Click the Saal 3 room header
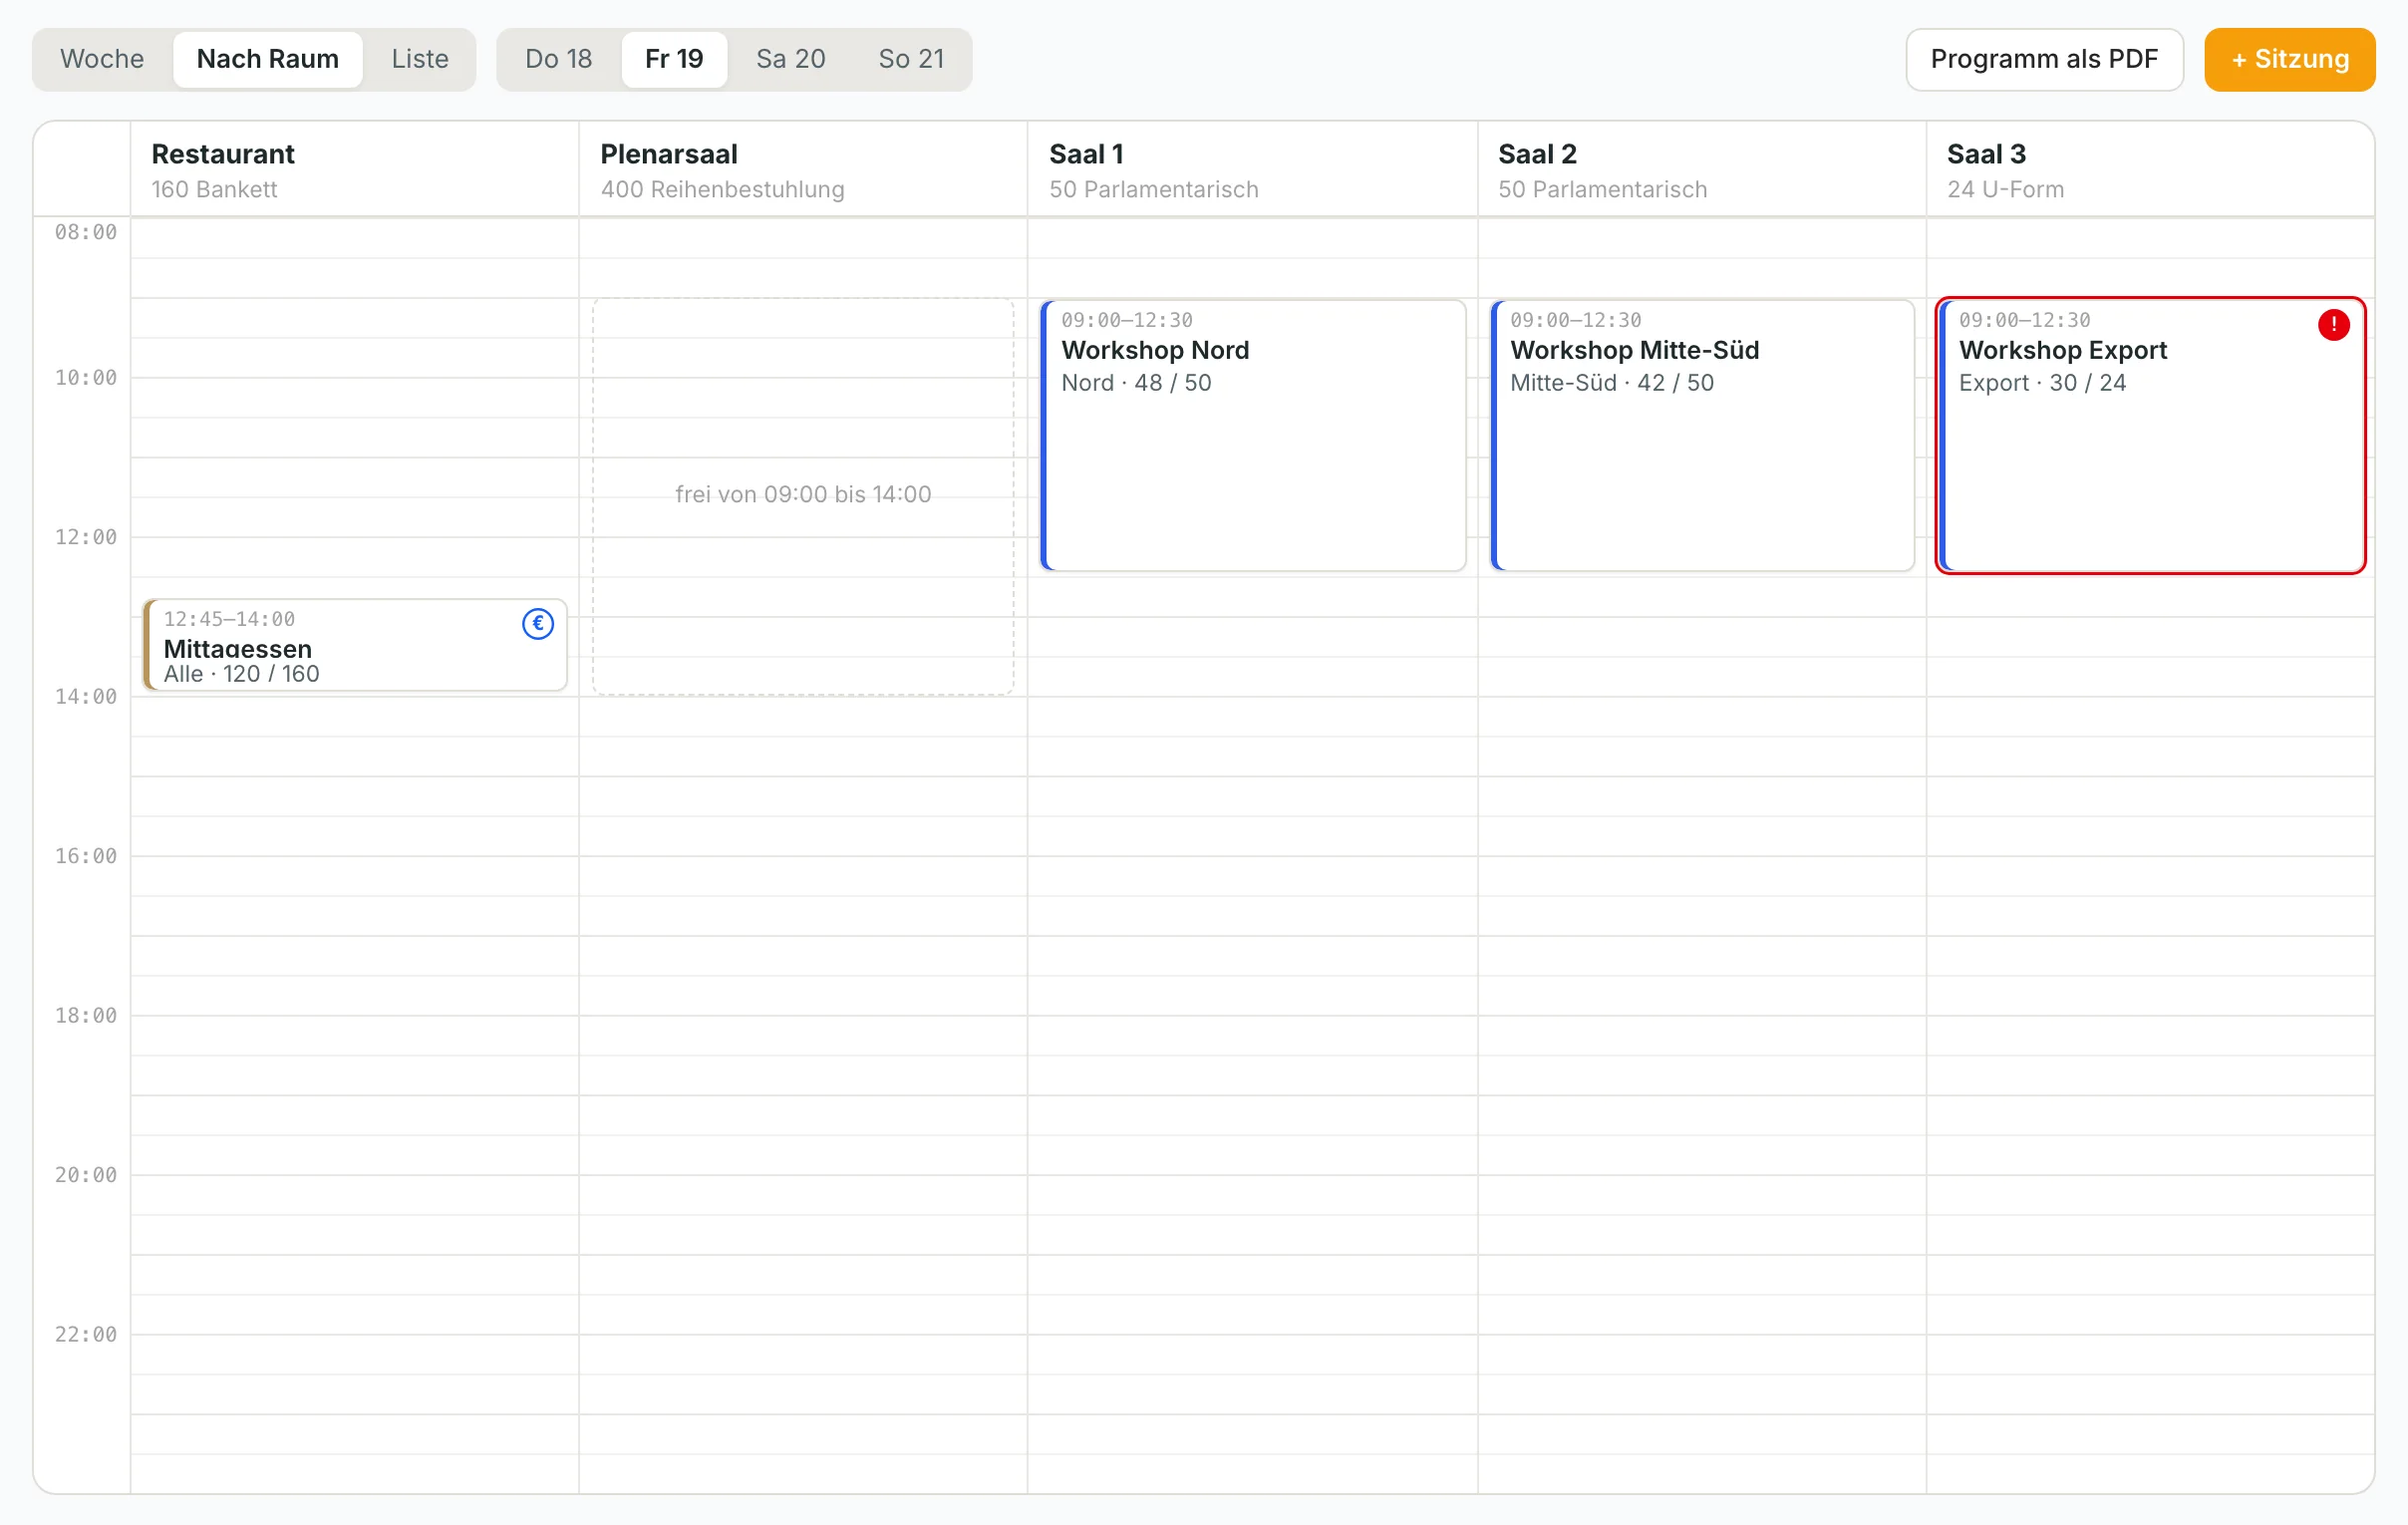 coord(2150,169)
